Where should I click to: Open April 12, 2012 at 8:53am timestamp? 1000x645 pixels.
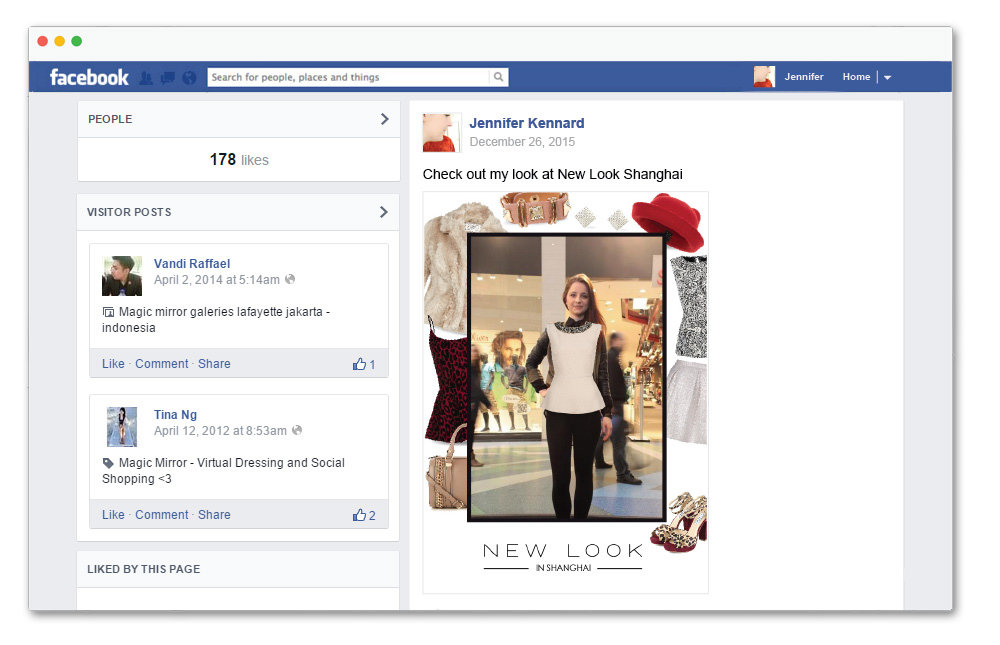[x=220, y=431]
